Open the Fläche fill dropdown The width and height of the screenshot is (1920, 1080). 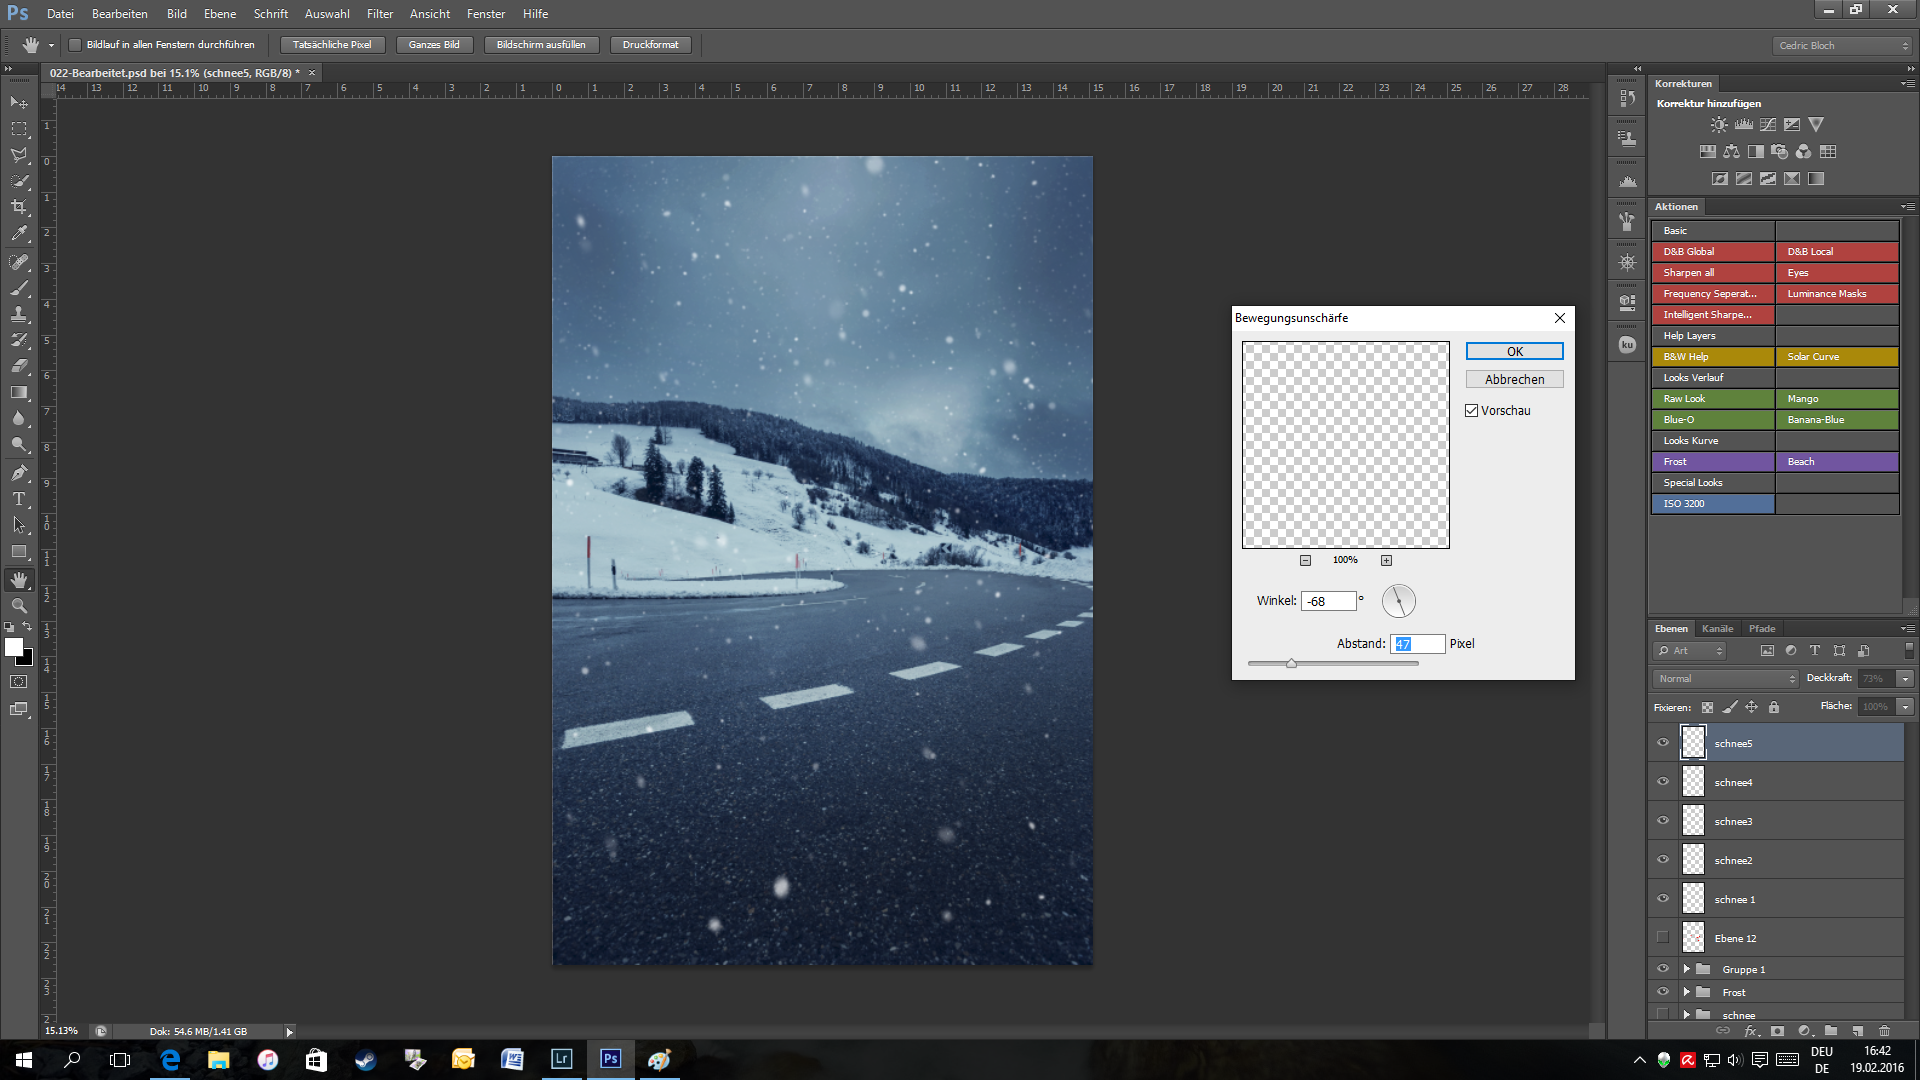tap(1905, 707)
